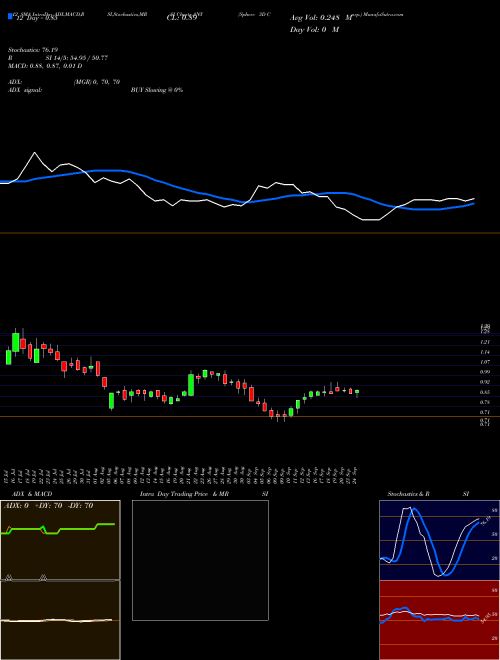Click the 1.21 price axis label
500x660 pixels.
pyautogui.click(x=485, y=342)
